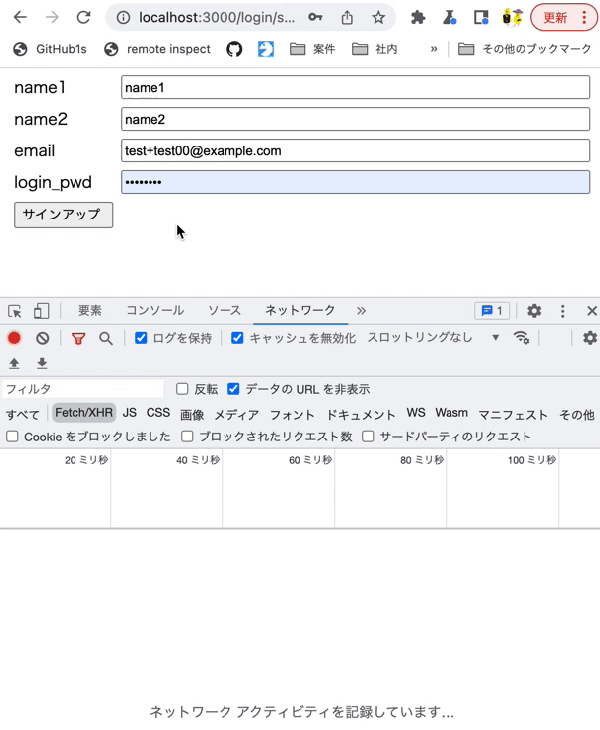Share this page icon in address bar
The width and height of the screenshot is (600, 730).
pos(347,18)
